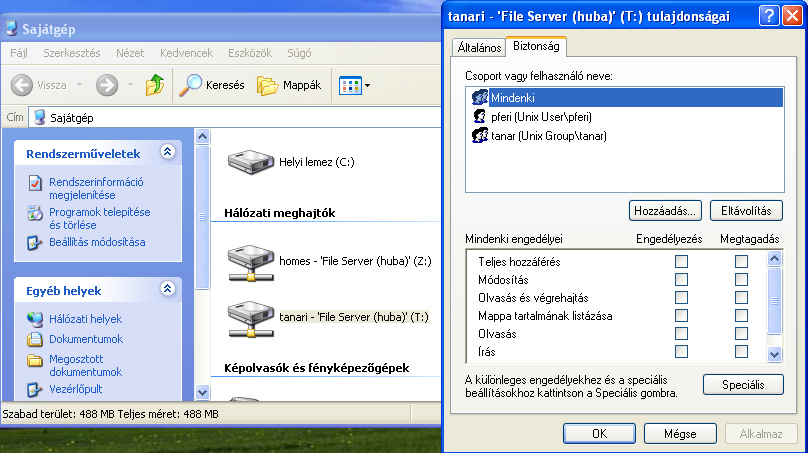Check Megtagadás box for Módosítás

coord(741,280)
